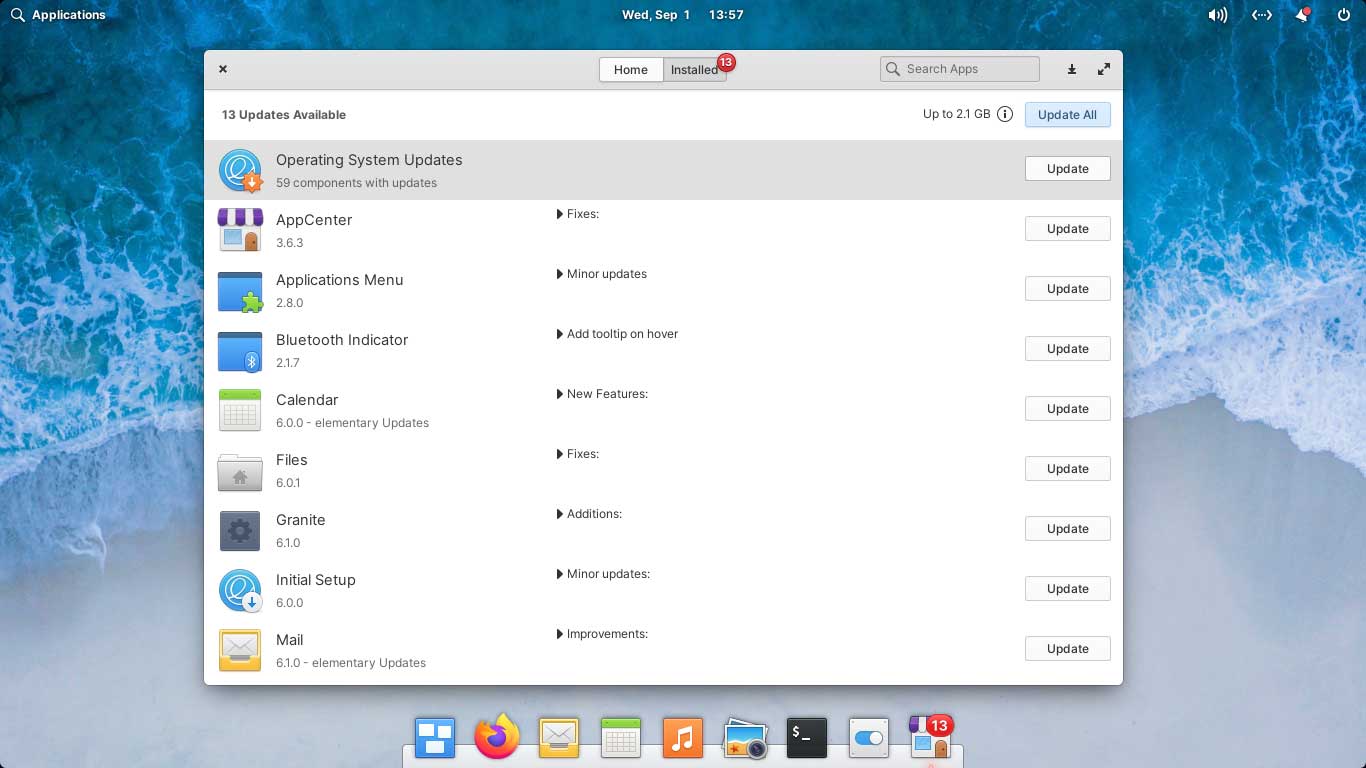Click the Search Apps field

point(959,69)
